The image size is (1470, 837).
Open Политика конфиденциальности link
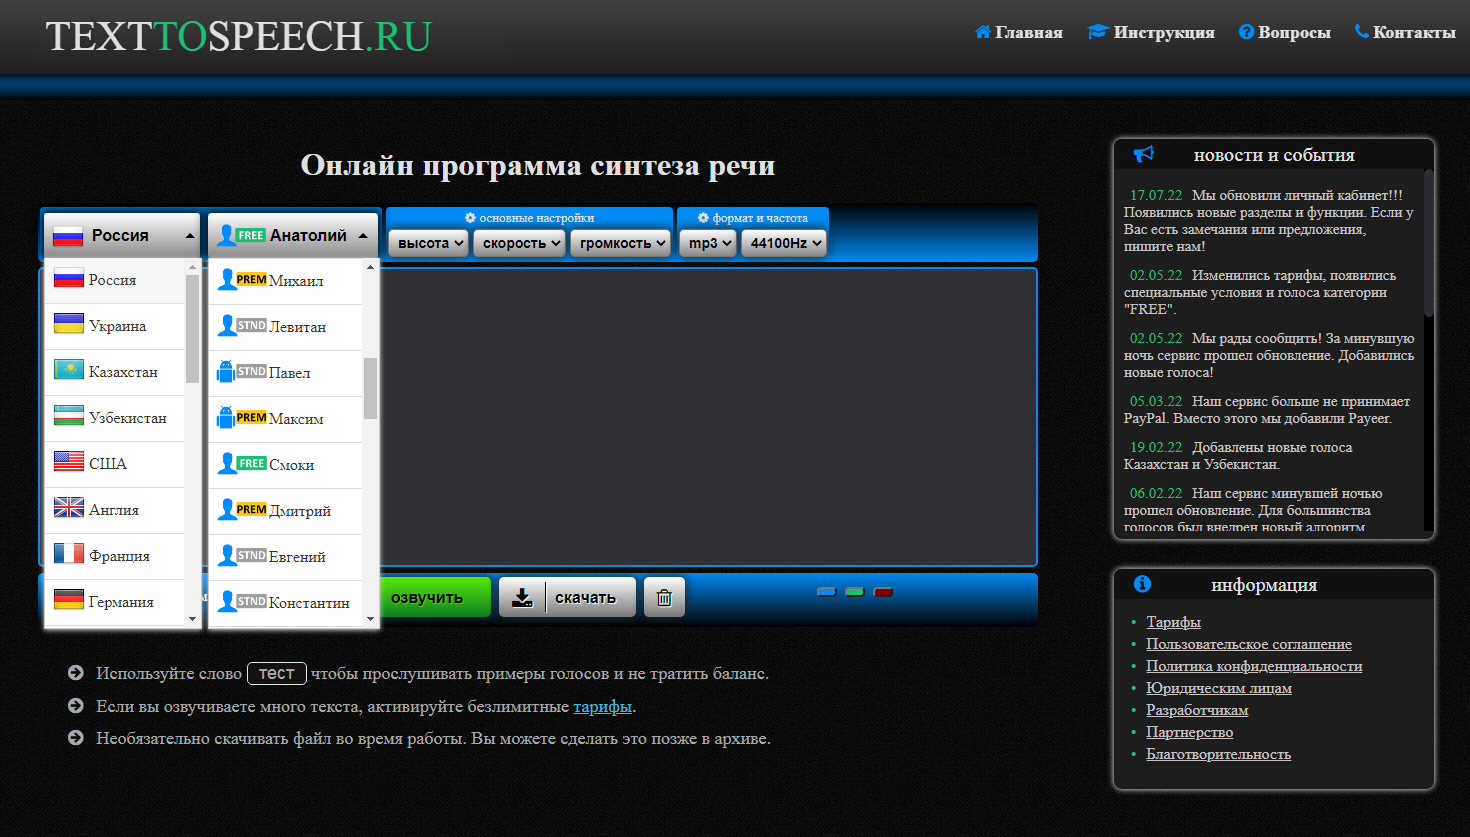tap(1254, 666)
